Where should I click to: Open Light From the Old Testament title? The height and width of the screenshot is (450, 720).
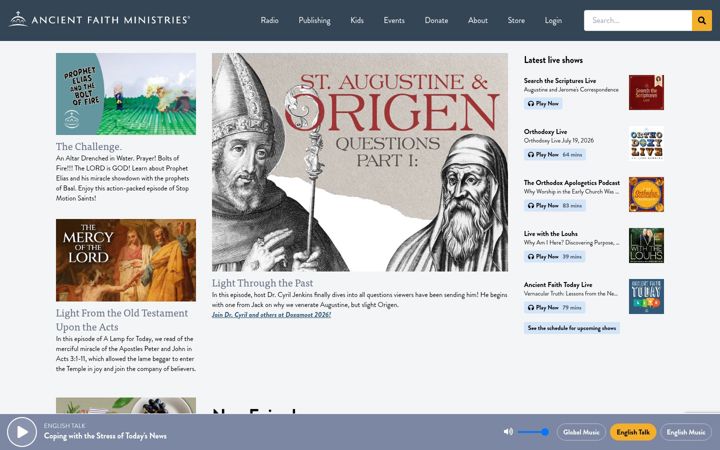click(x=122, y=320)
